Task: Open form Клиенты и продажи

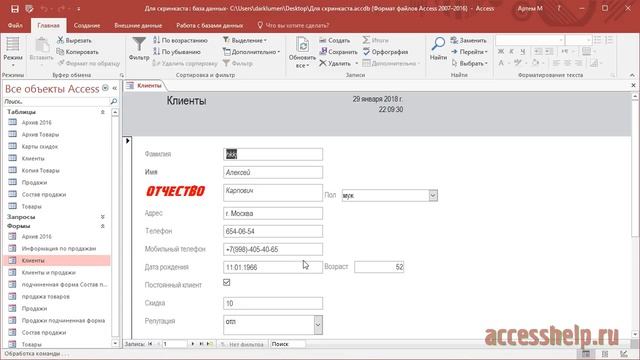Action: [48, 273]
